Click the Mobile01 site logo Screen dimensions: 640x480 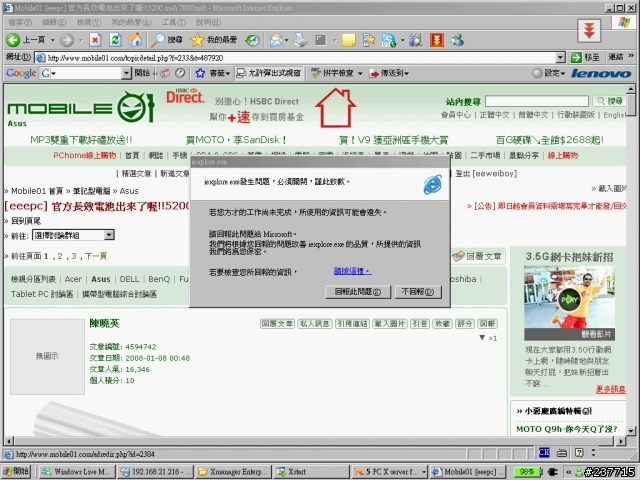[x=80, y=107]
